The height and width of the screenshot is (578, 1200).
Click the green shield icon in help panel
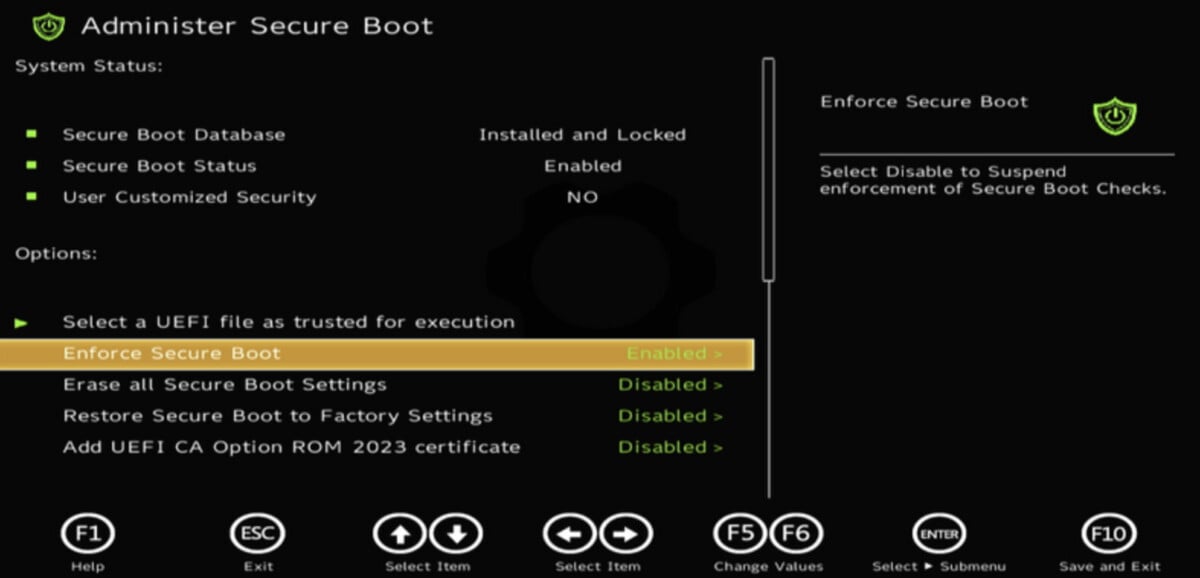1114,117
